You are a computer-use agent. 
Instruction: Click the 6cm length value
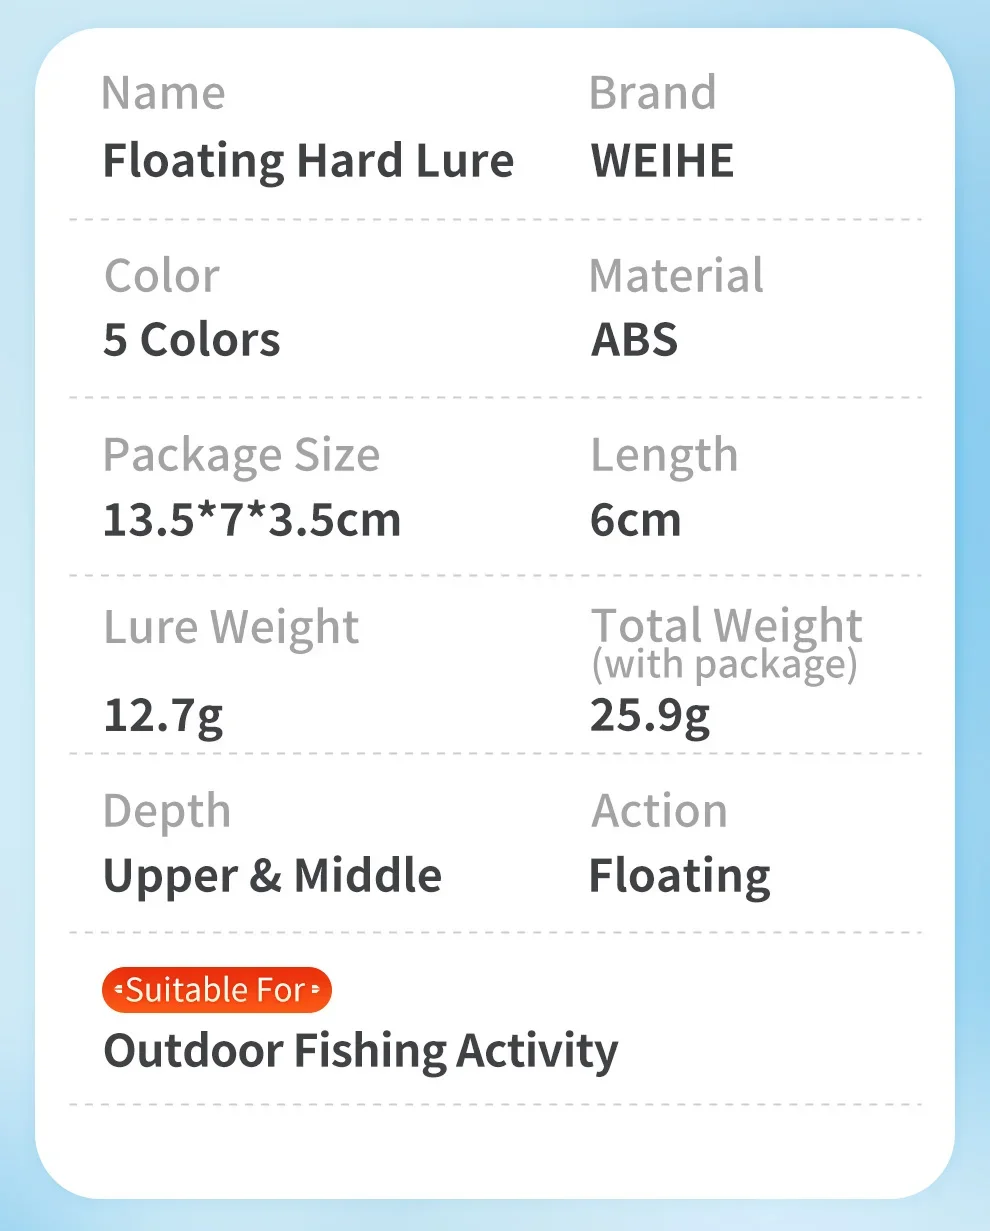pyautogui.click(x=635, y=520)
